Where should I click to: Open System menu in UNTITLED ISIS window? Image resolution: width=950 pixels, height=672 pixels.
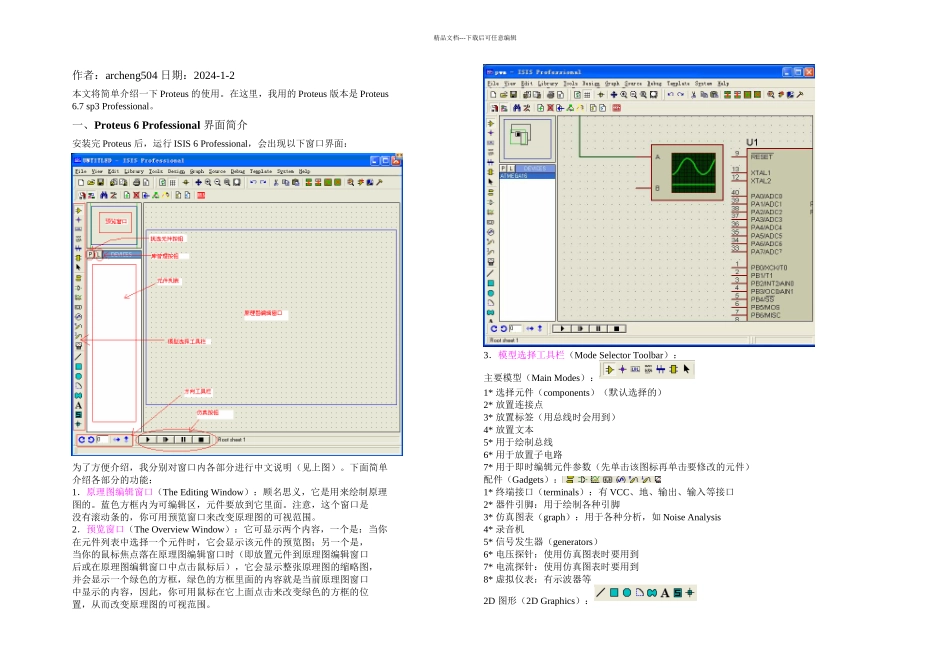tap(285, 171)
